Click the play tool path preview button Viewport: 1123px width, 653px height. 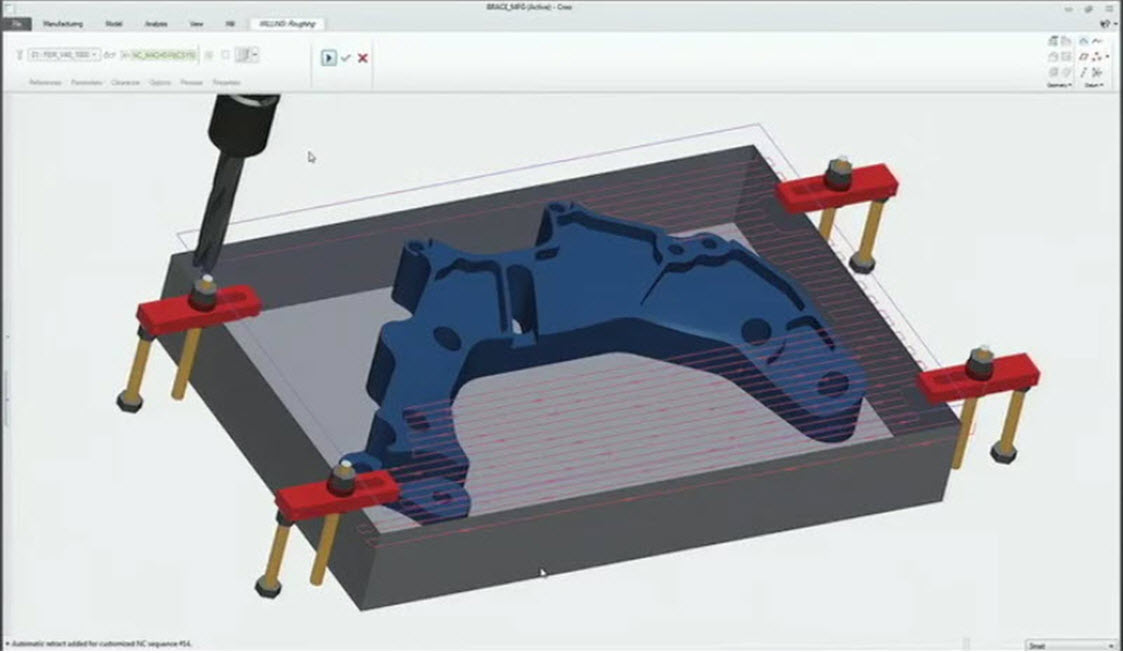point(328,57)
